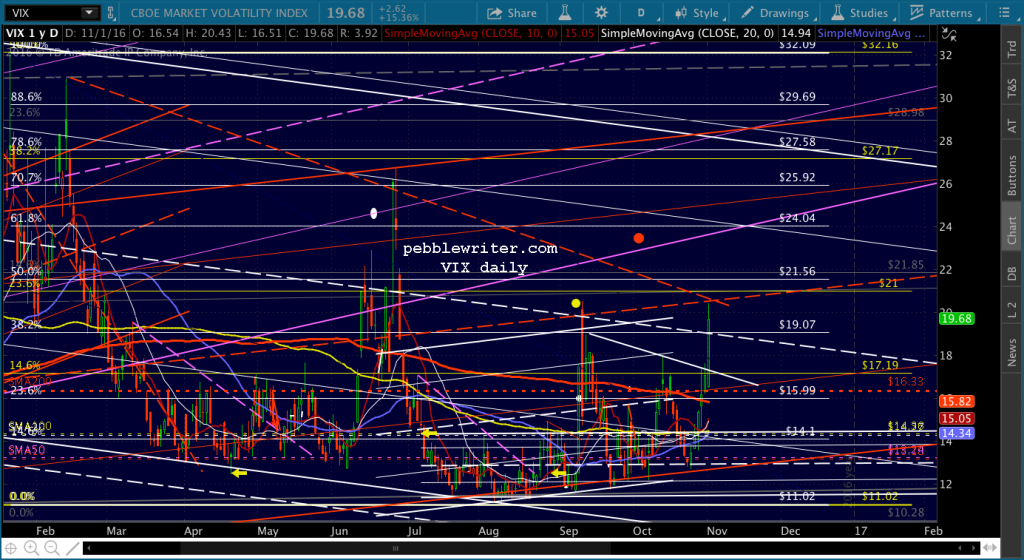Click the Share button
Viewport: 1024px width, 560px height.
[512, 13]
